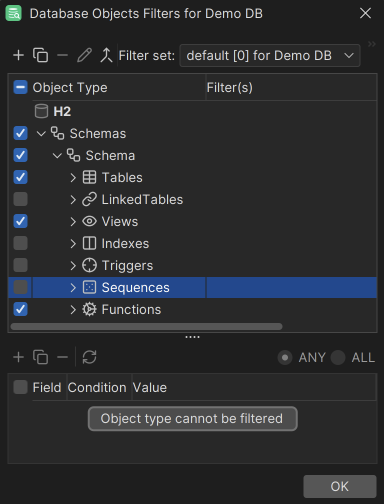Image resolution: width=384 pixels, height=504 pixels.
Task: Uncheck the Views checkbox
Action: [20, 221]
